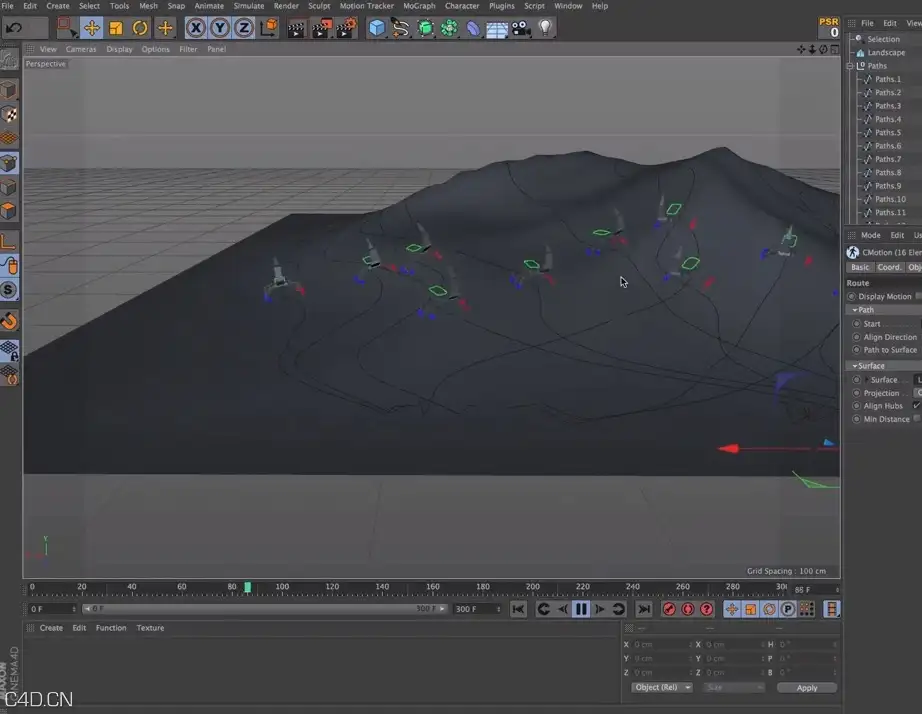The image size is (922, 714).
Task: Open the Object (Rel) dropdown
Action: coord(663,688)
